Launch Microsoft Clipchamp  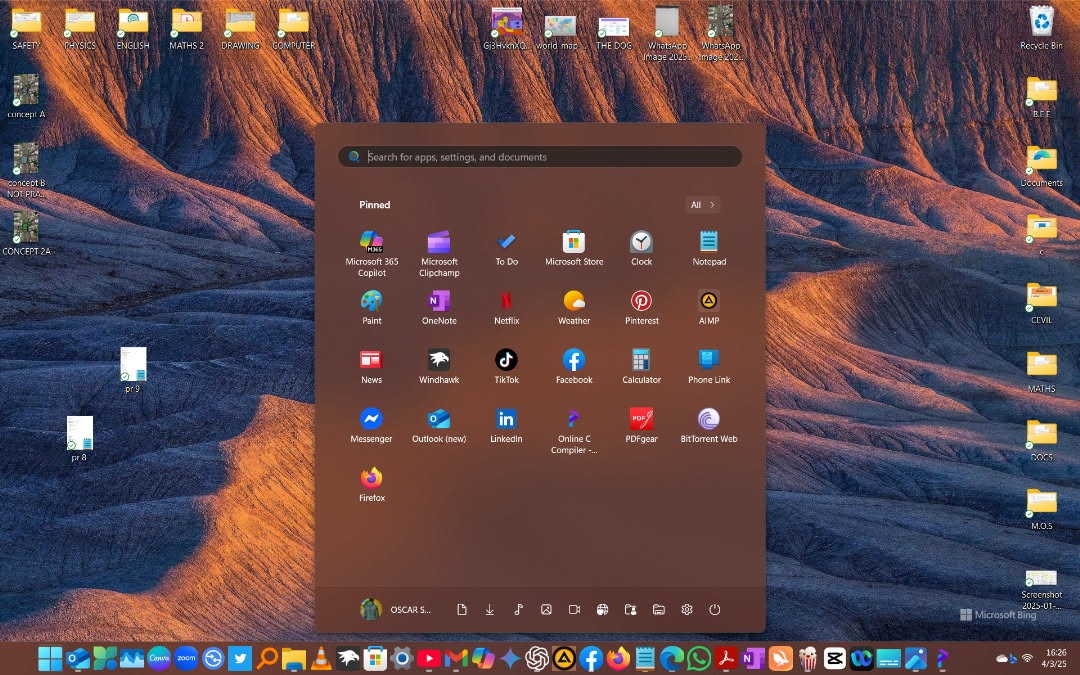tap(439, 253)
